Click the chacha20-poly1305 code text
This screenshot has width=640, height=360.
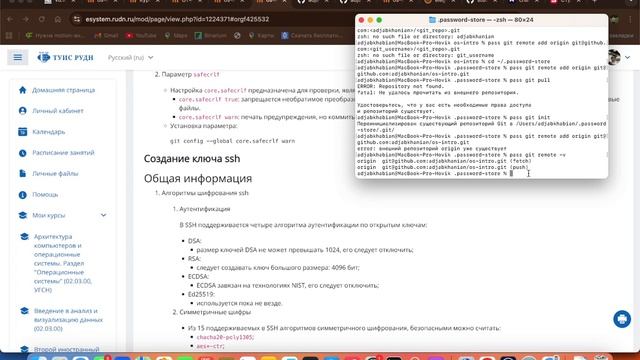coord(225,337)
